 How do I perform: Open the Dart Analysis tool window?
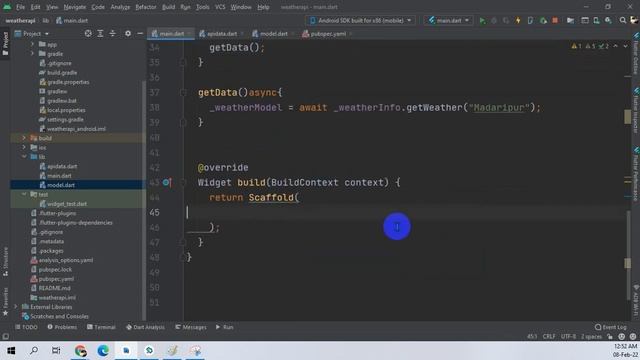tap(145, 327)
